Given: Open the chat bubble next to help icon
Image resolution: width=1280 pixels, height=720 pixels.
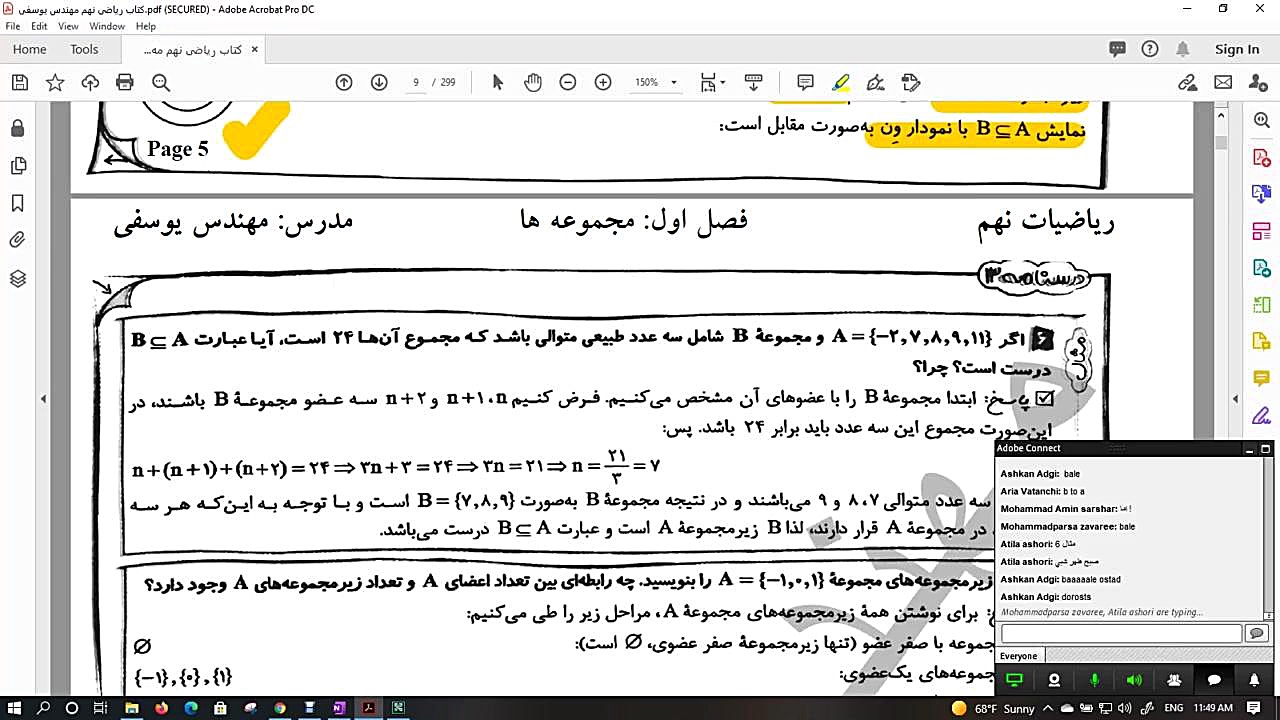Looking at the screenshot, I should (1117, 49).
